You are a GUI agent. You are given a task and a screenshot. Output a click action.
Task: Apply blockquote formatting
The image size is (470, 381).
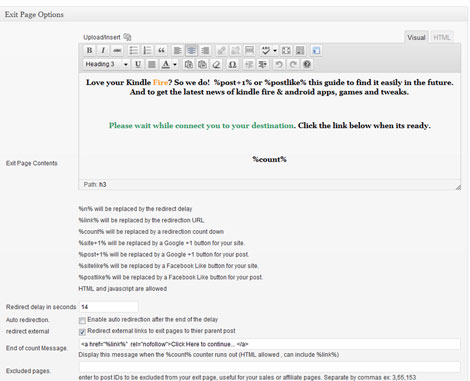(x=161, y=50)
